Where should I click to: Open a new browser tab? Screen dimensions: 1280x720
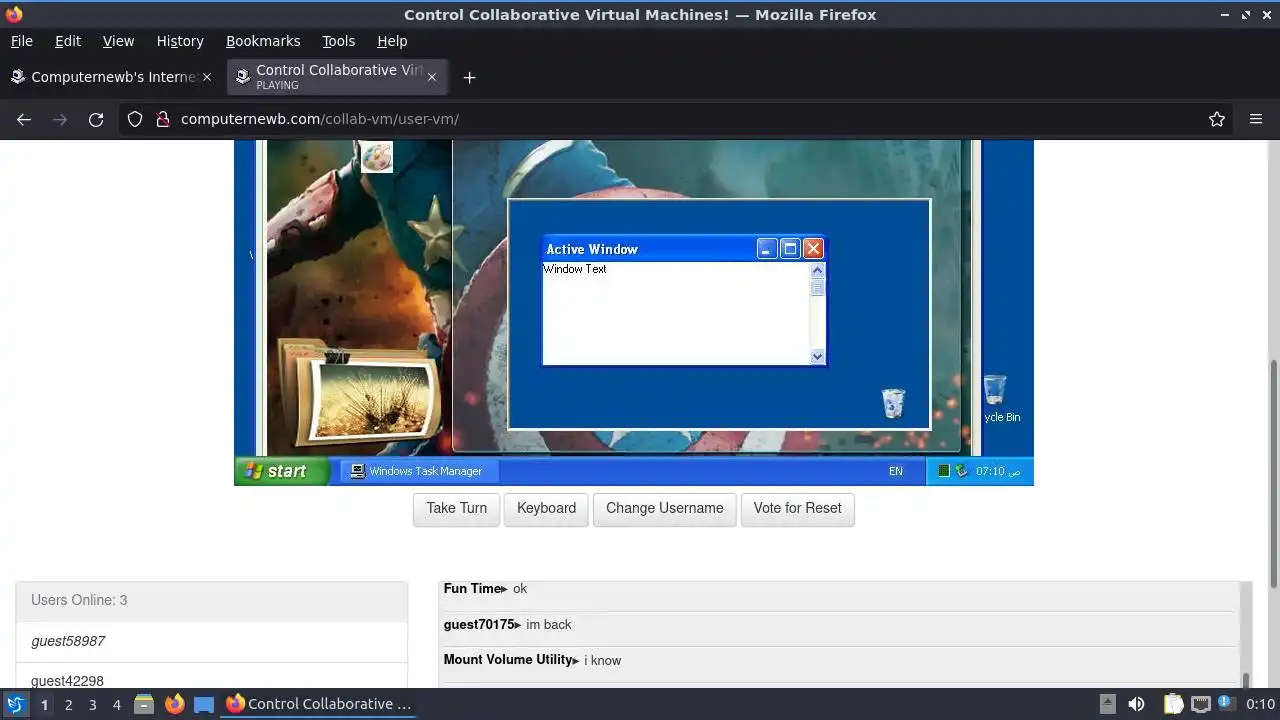pos(469,77)
